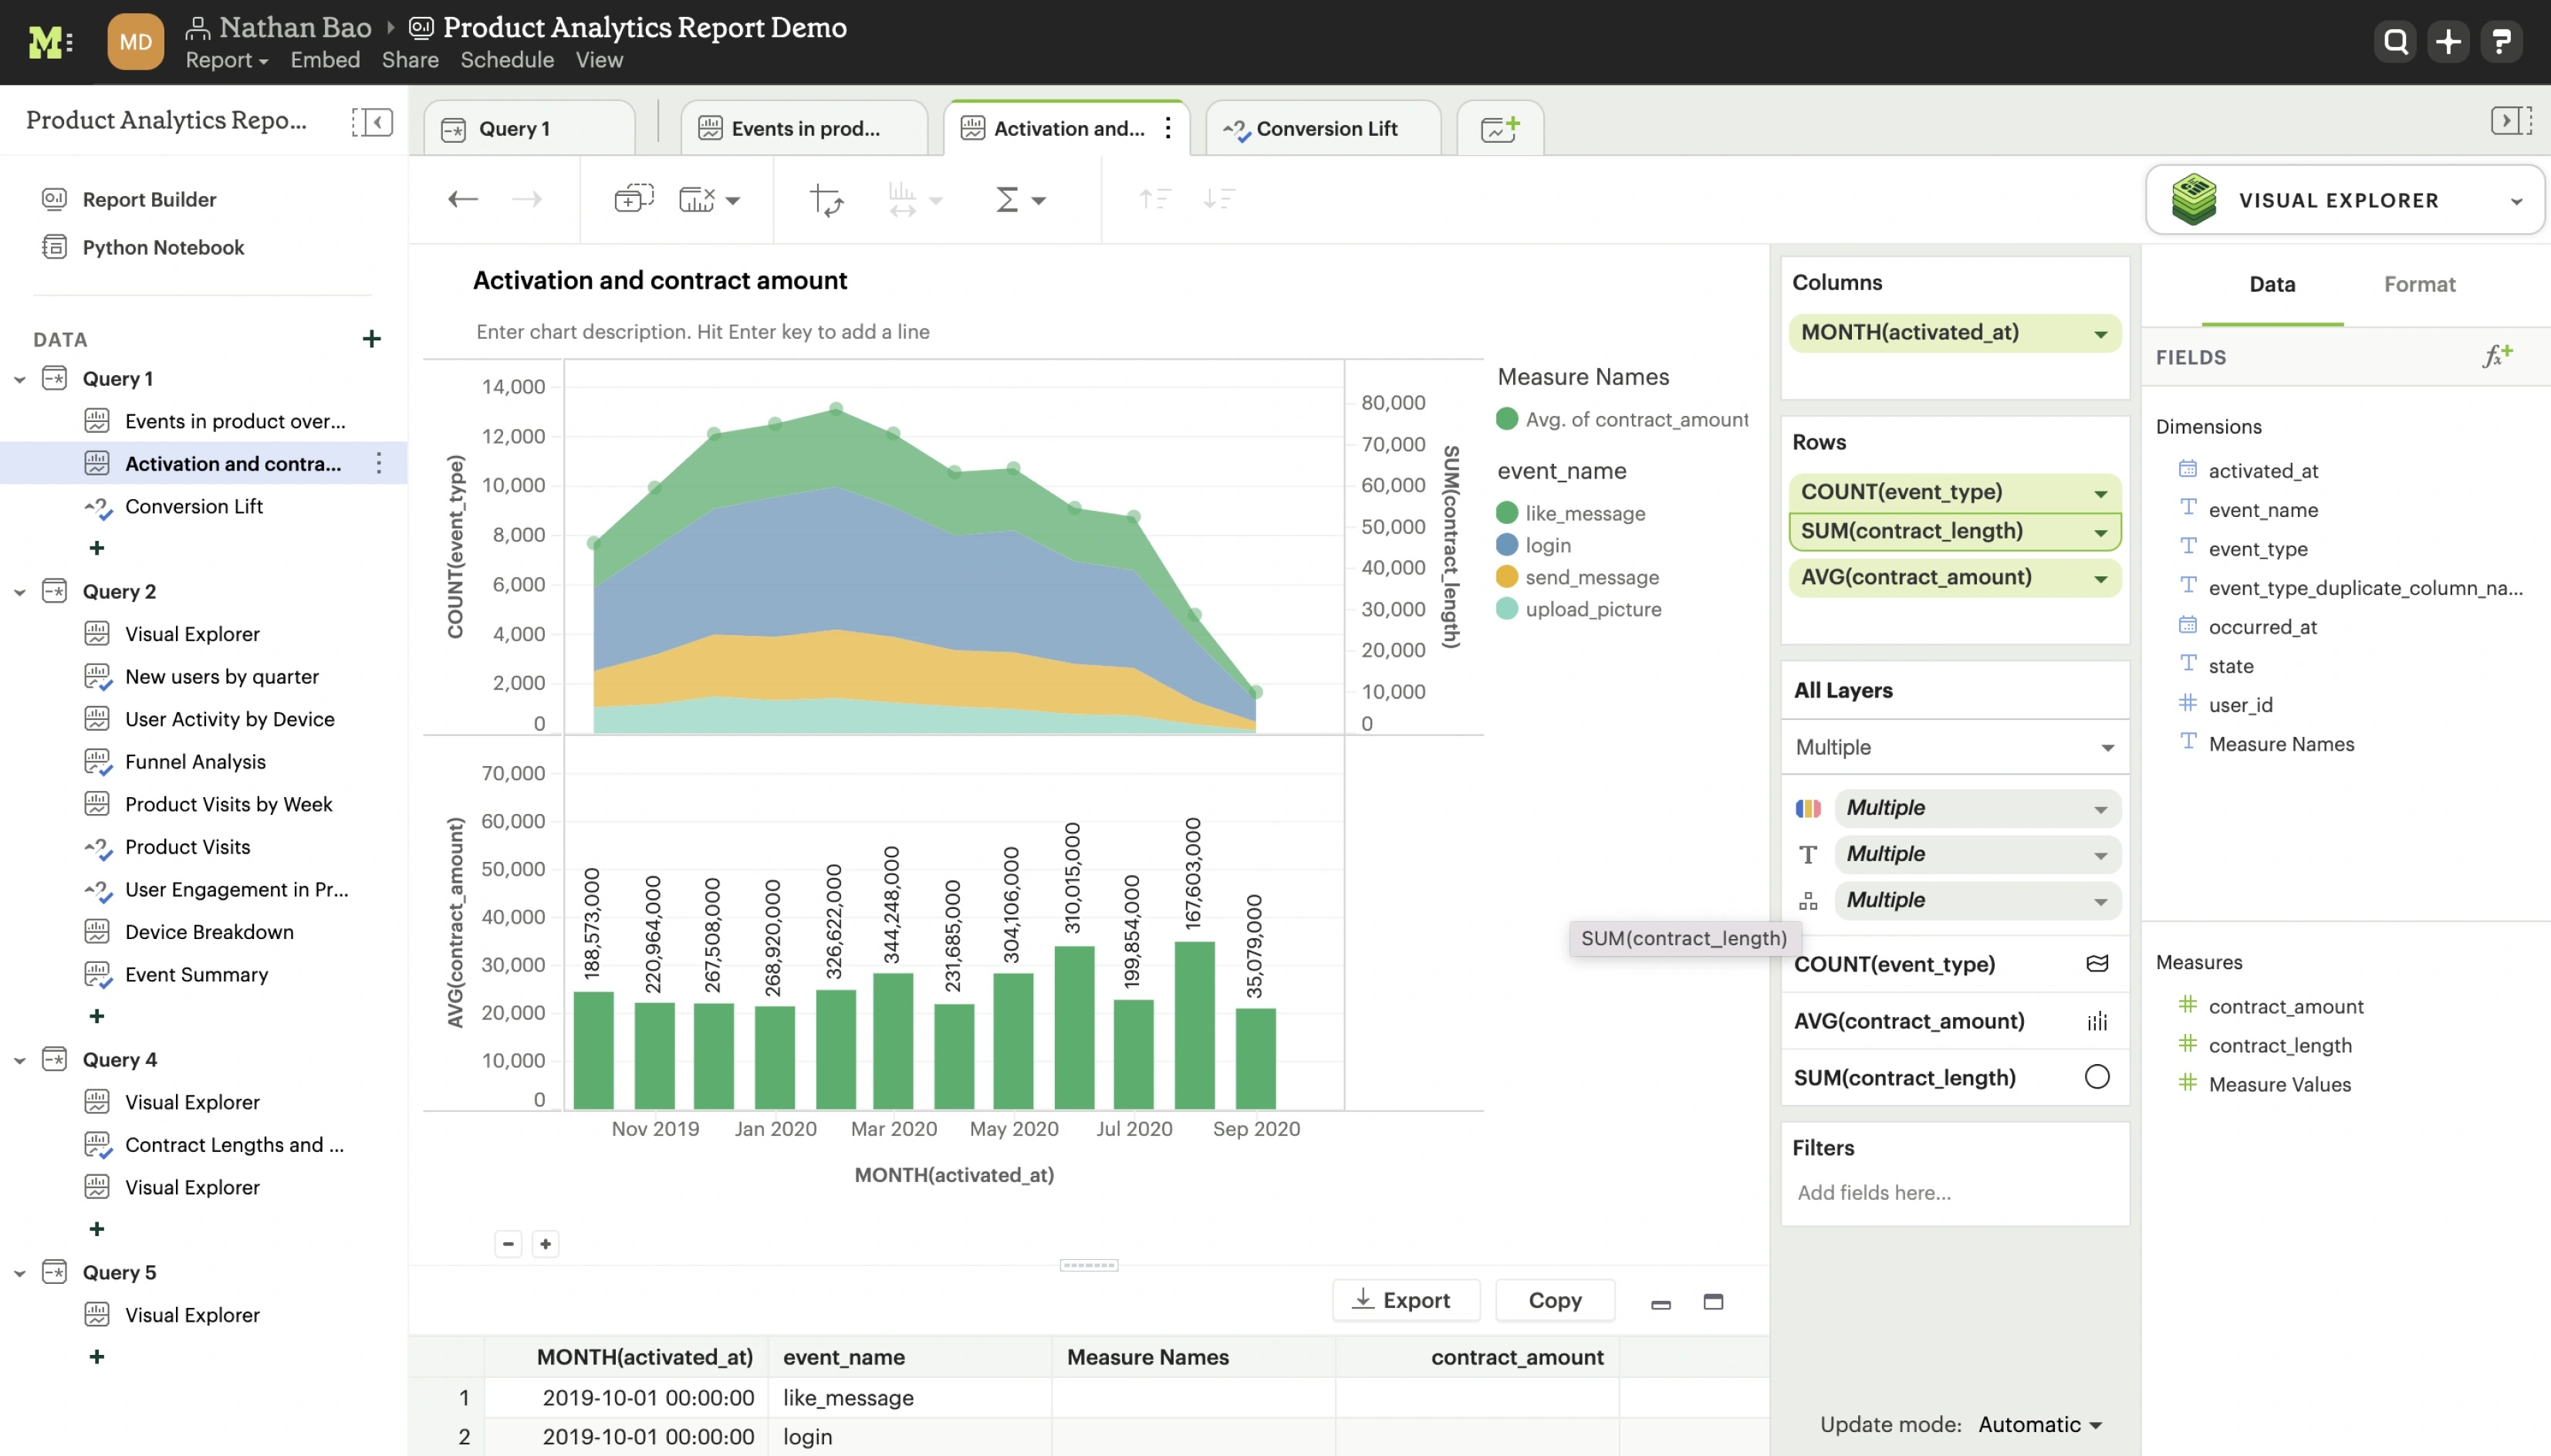The image size is (2551, 1456).
Task: Click the Copy button
Action: tap(1553, 1300)
